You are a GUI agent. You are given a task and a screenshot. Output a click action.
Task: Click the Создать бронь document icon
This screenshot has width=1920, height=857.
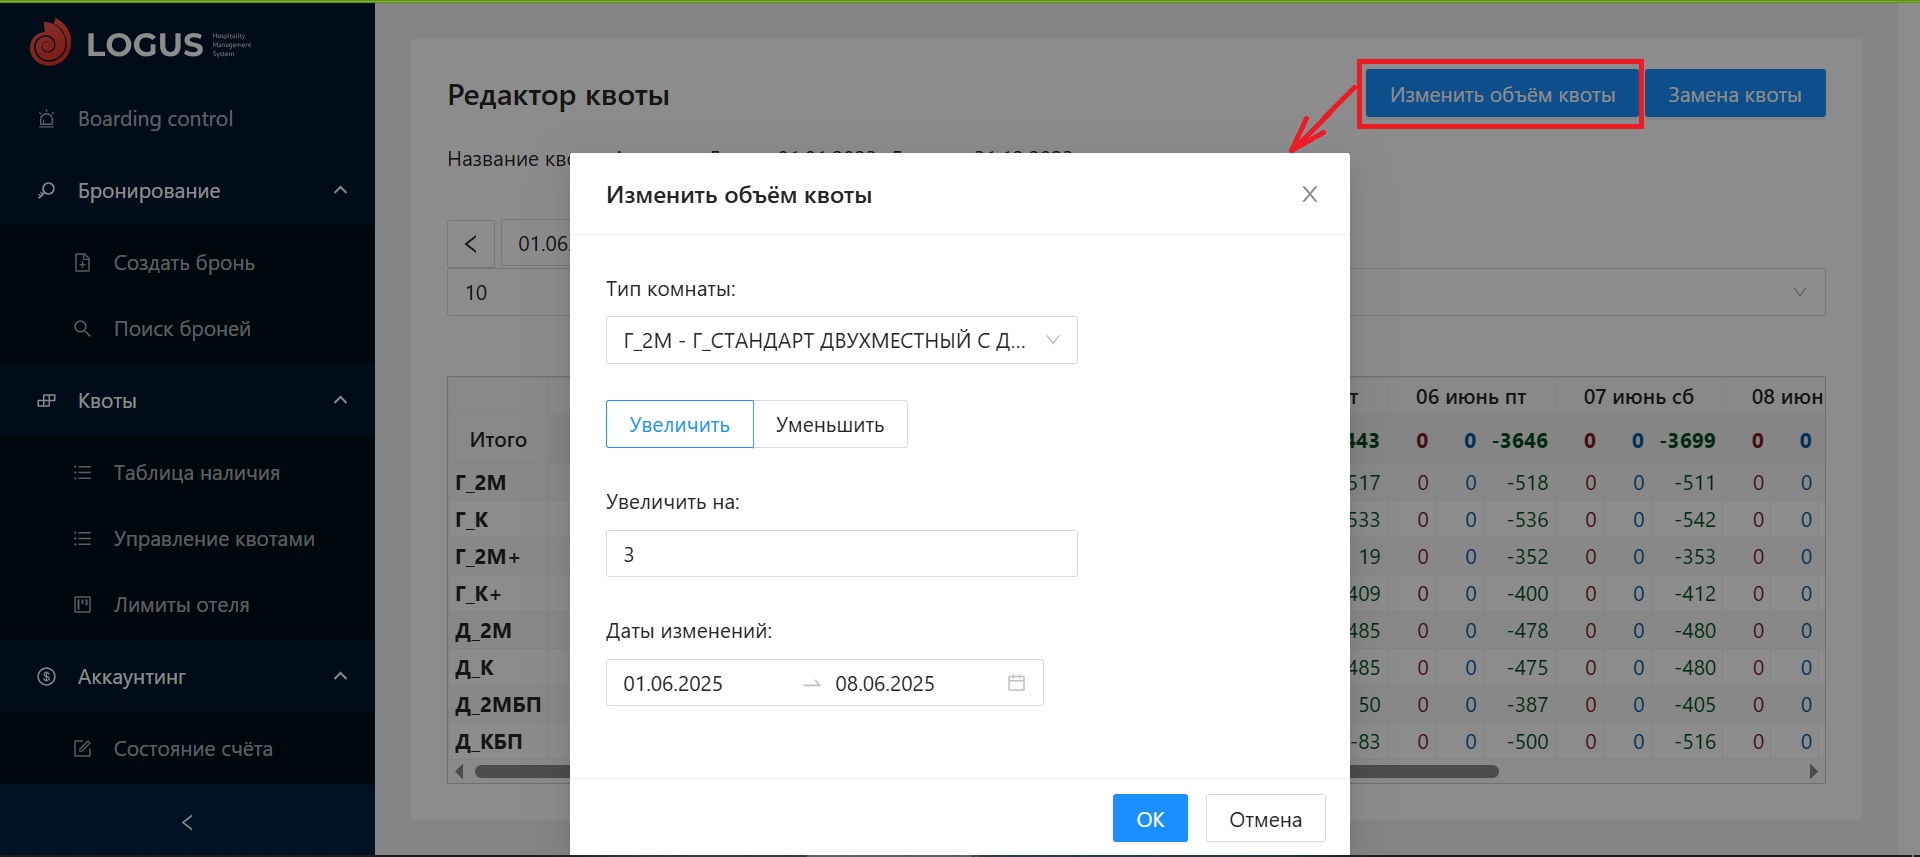coord(83,262)
